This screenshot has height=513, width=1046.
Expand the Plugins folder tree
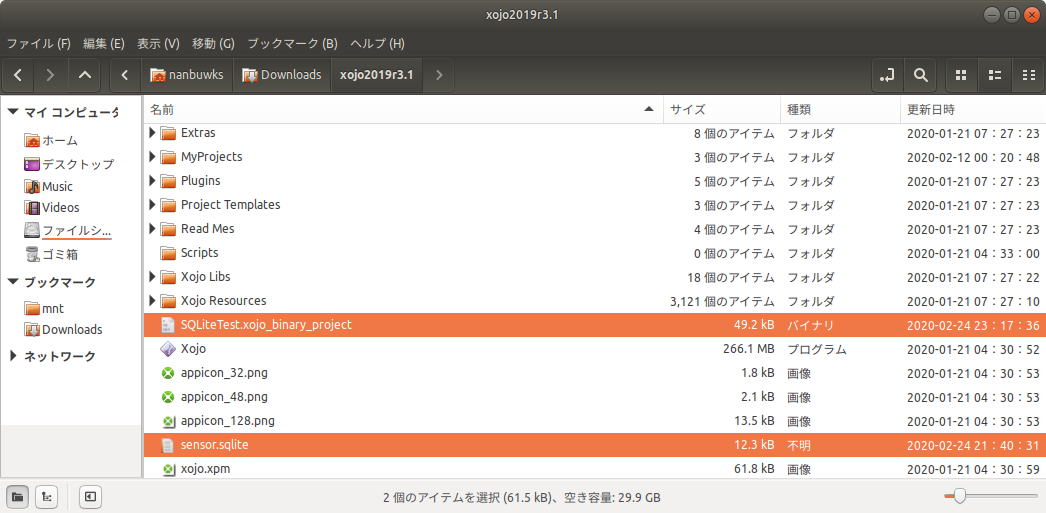click(152, 181)
